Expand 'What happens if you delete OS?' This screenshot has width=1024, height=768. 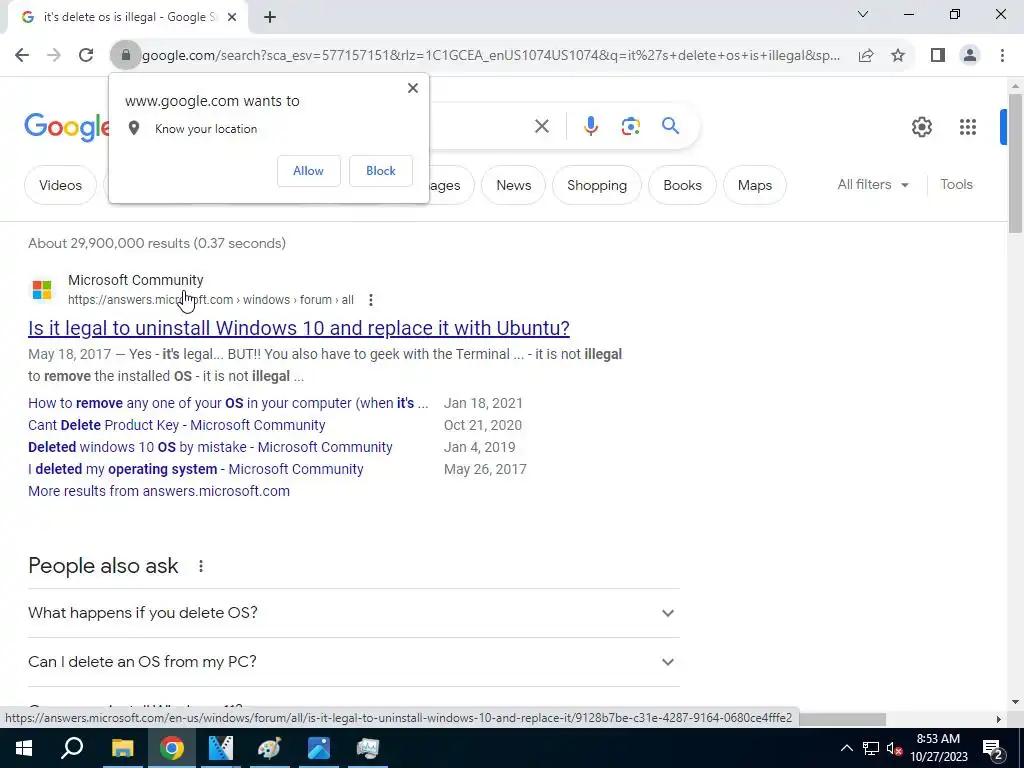point(353,613)
